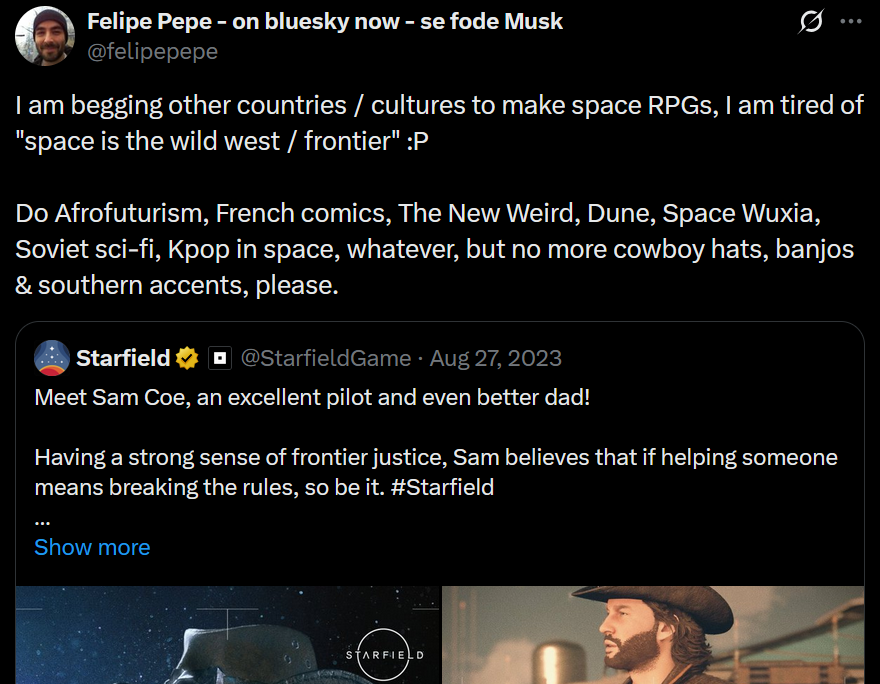880x684 pixels.
Task: Click the Aug 27, 2023 timestamp
Action: pos(496,358)
